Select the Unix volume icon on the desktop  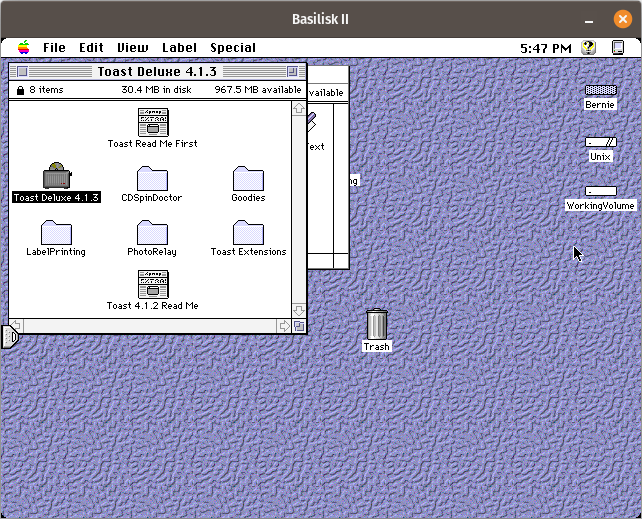point(601,142)
